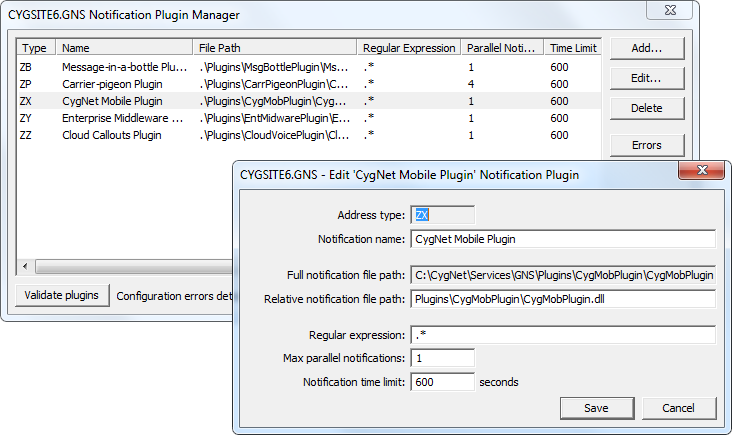Click the ZP type cell

click(26, 84)
